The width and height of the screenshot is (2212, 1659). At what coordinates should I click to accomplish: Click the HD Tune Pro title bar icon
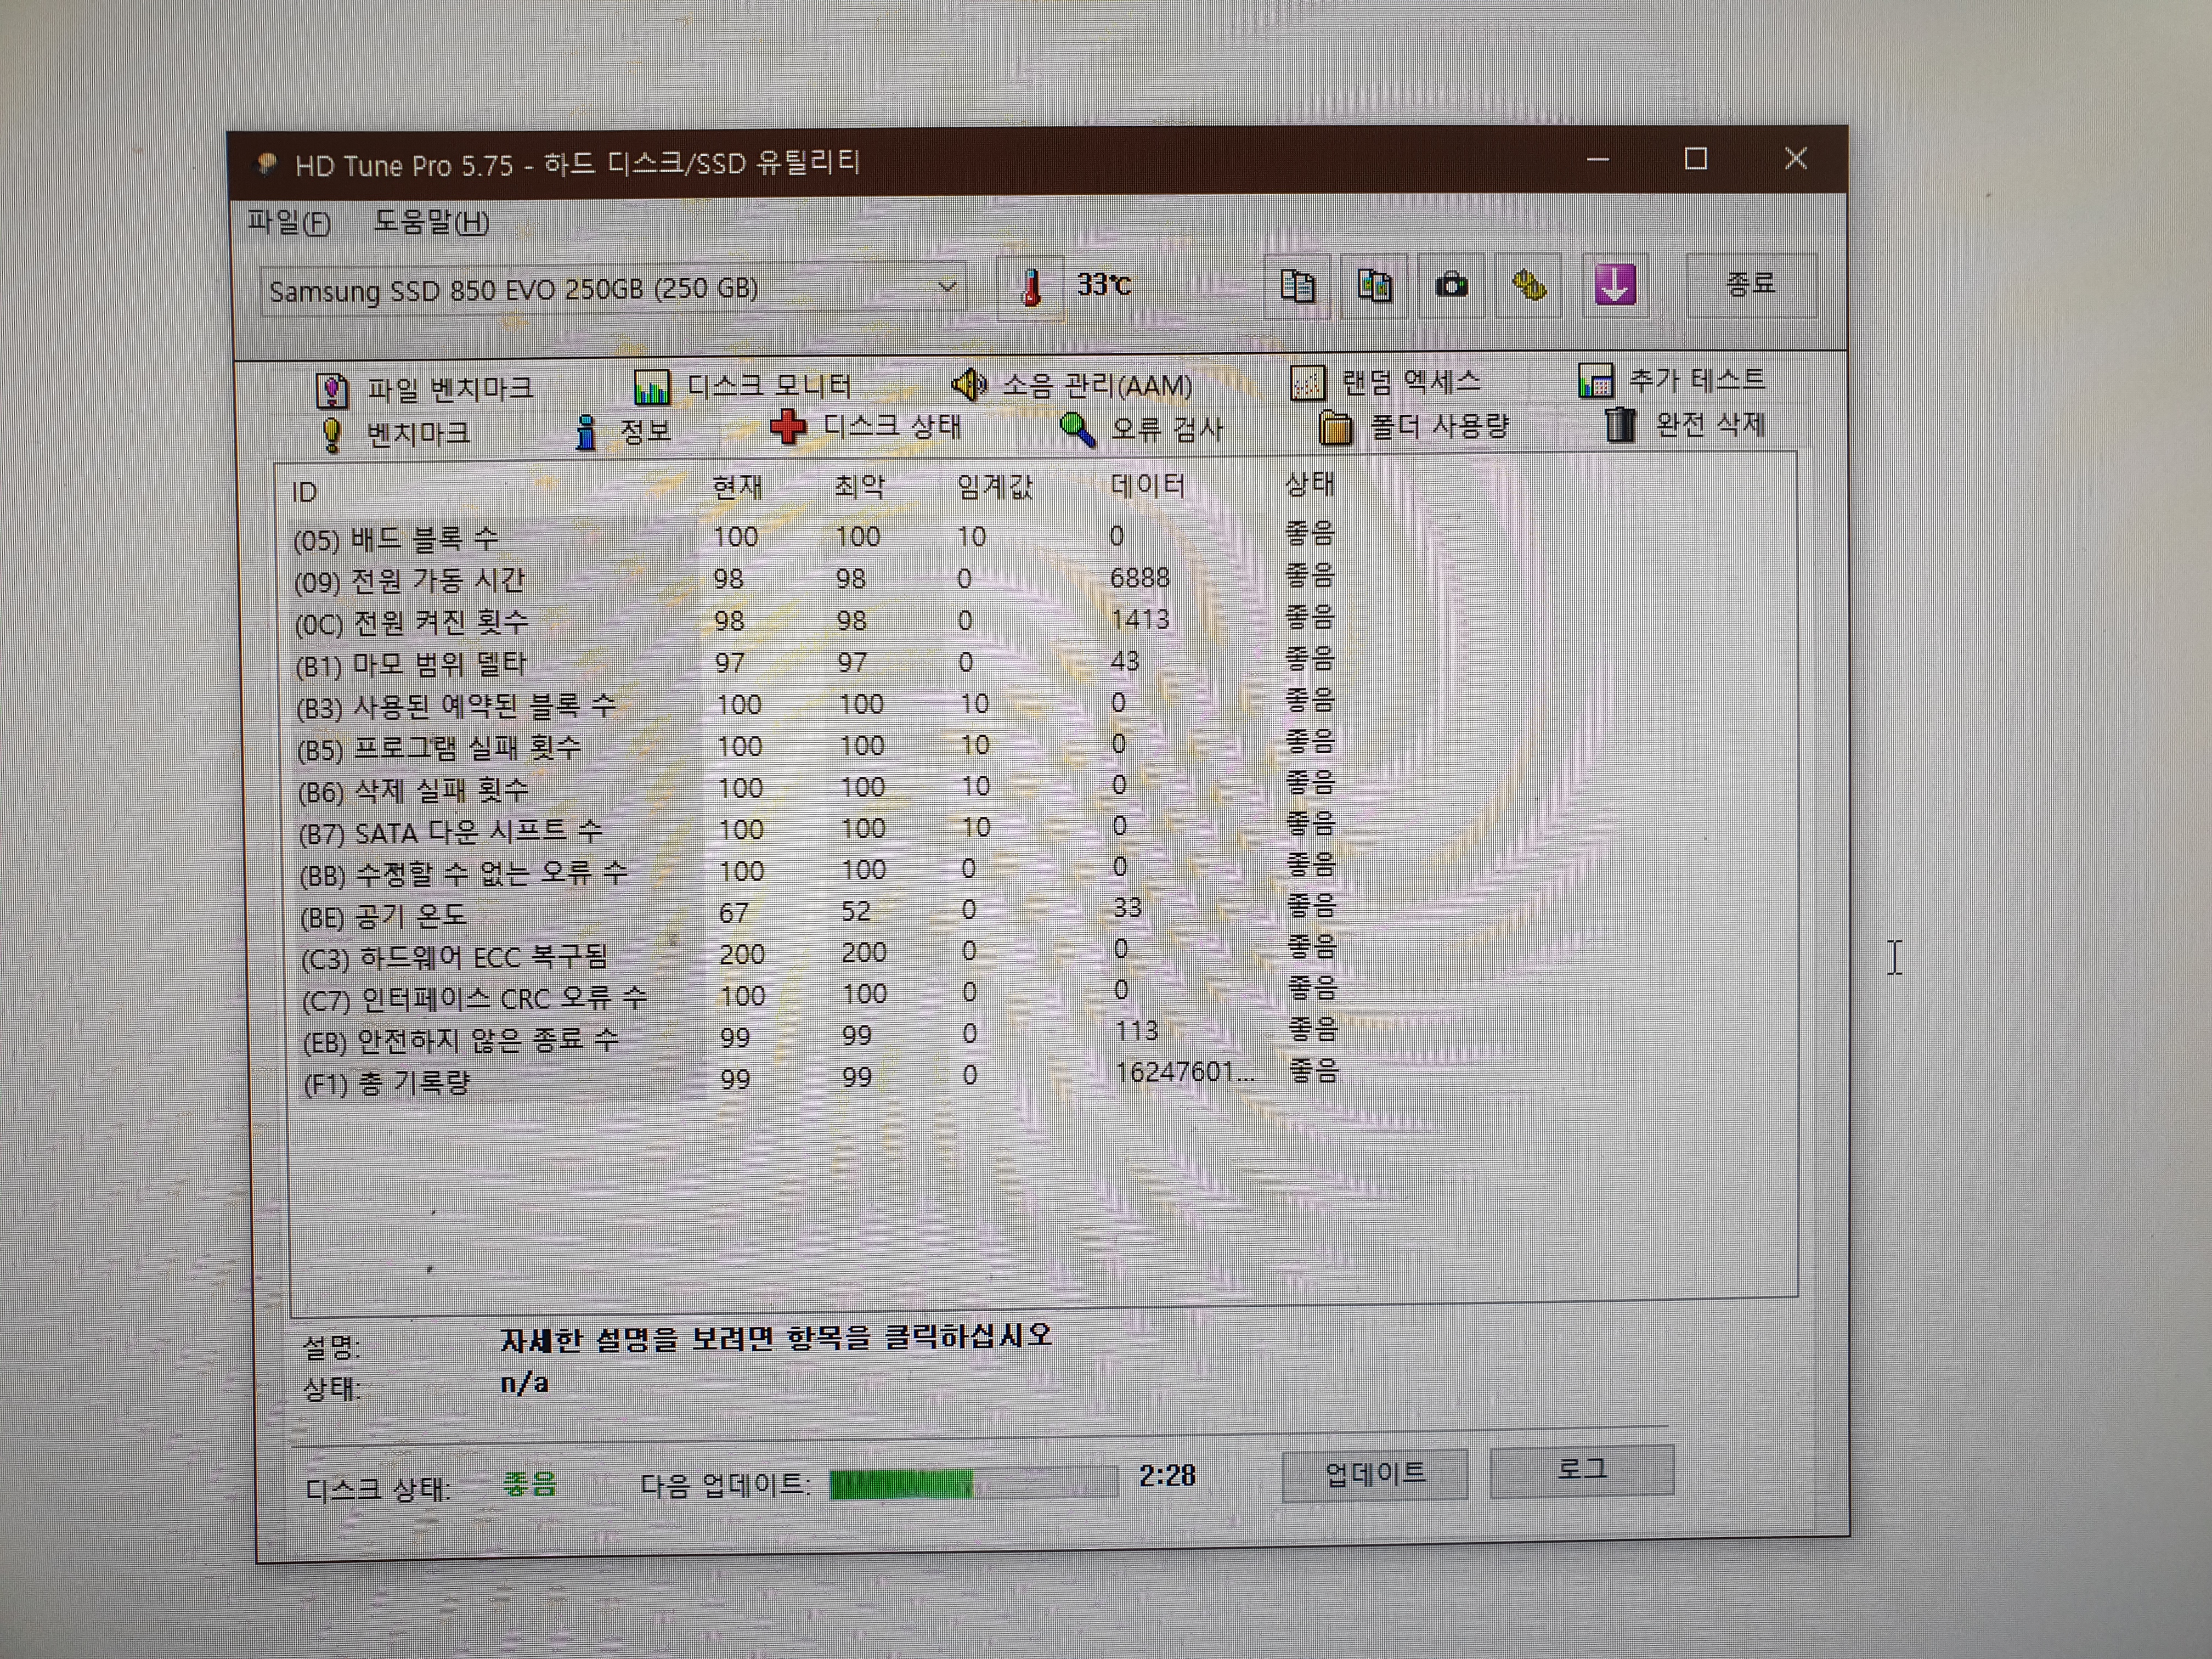click(x=266, y=164)
